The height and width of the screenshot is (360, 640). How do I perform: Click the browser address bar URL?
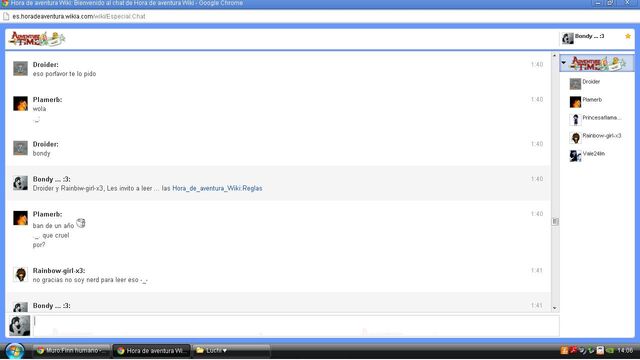[79, 16]
